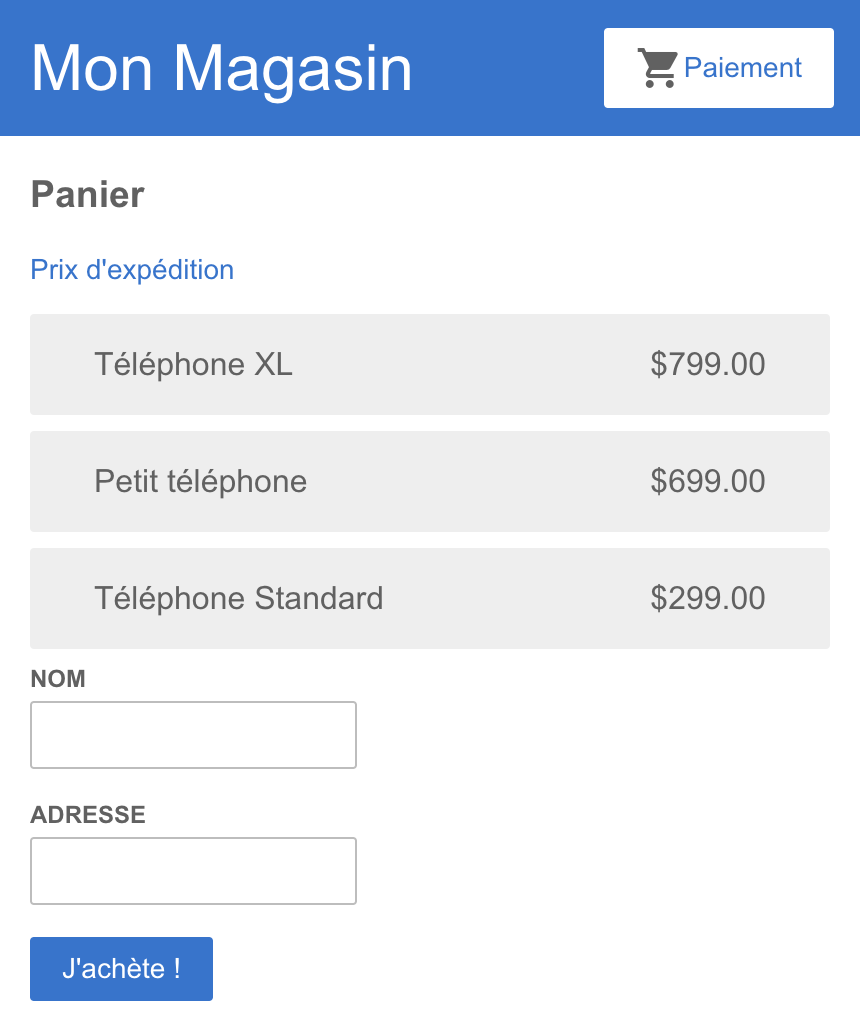The width and height of the screenshot is (860, 1022).
Task: Select the Téléphone Standard item name
Action: 239,598
